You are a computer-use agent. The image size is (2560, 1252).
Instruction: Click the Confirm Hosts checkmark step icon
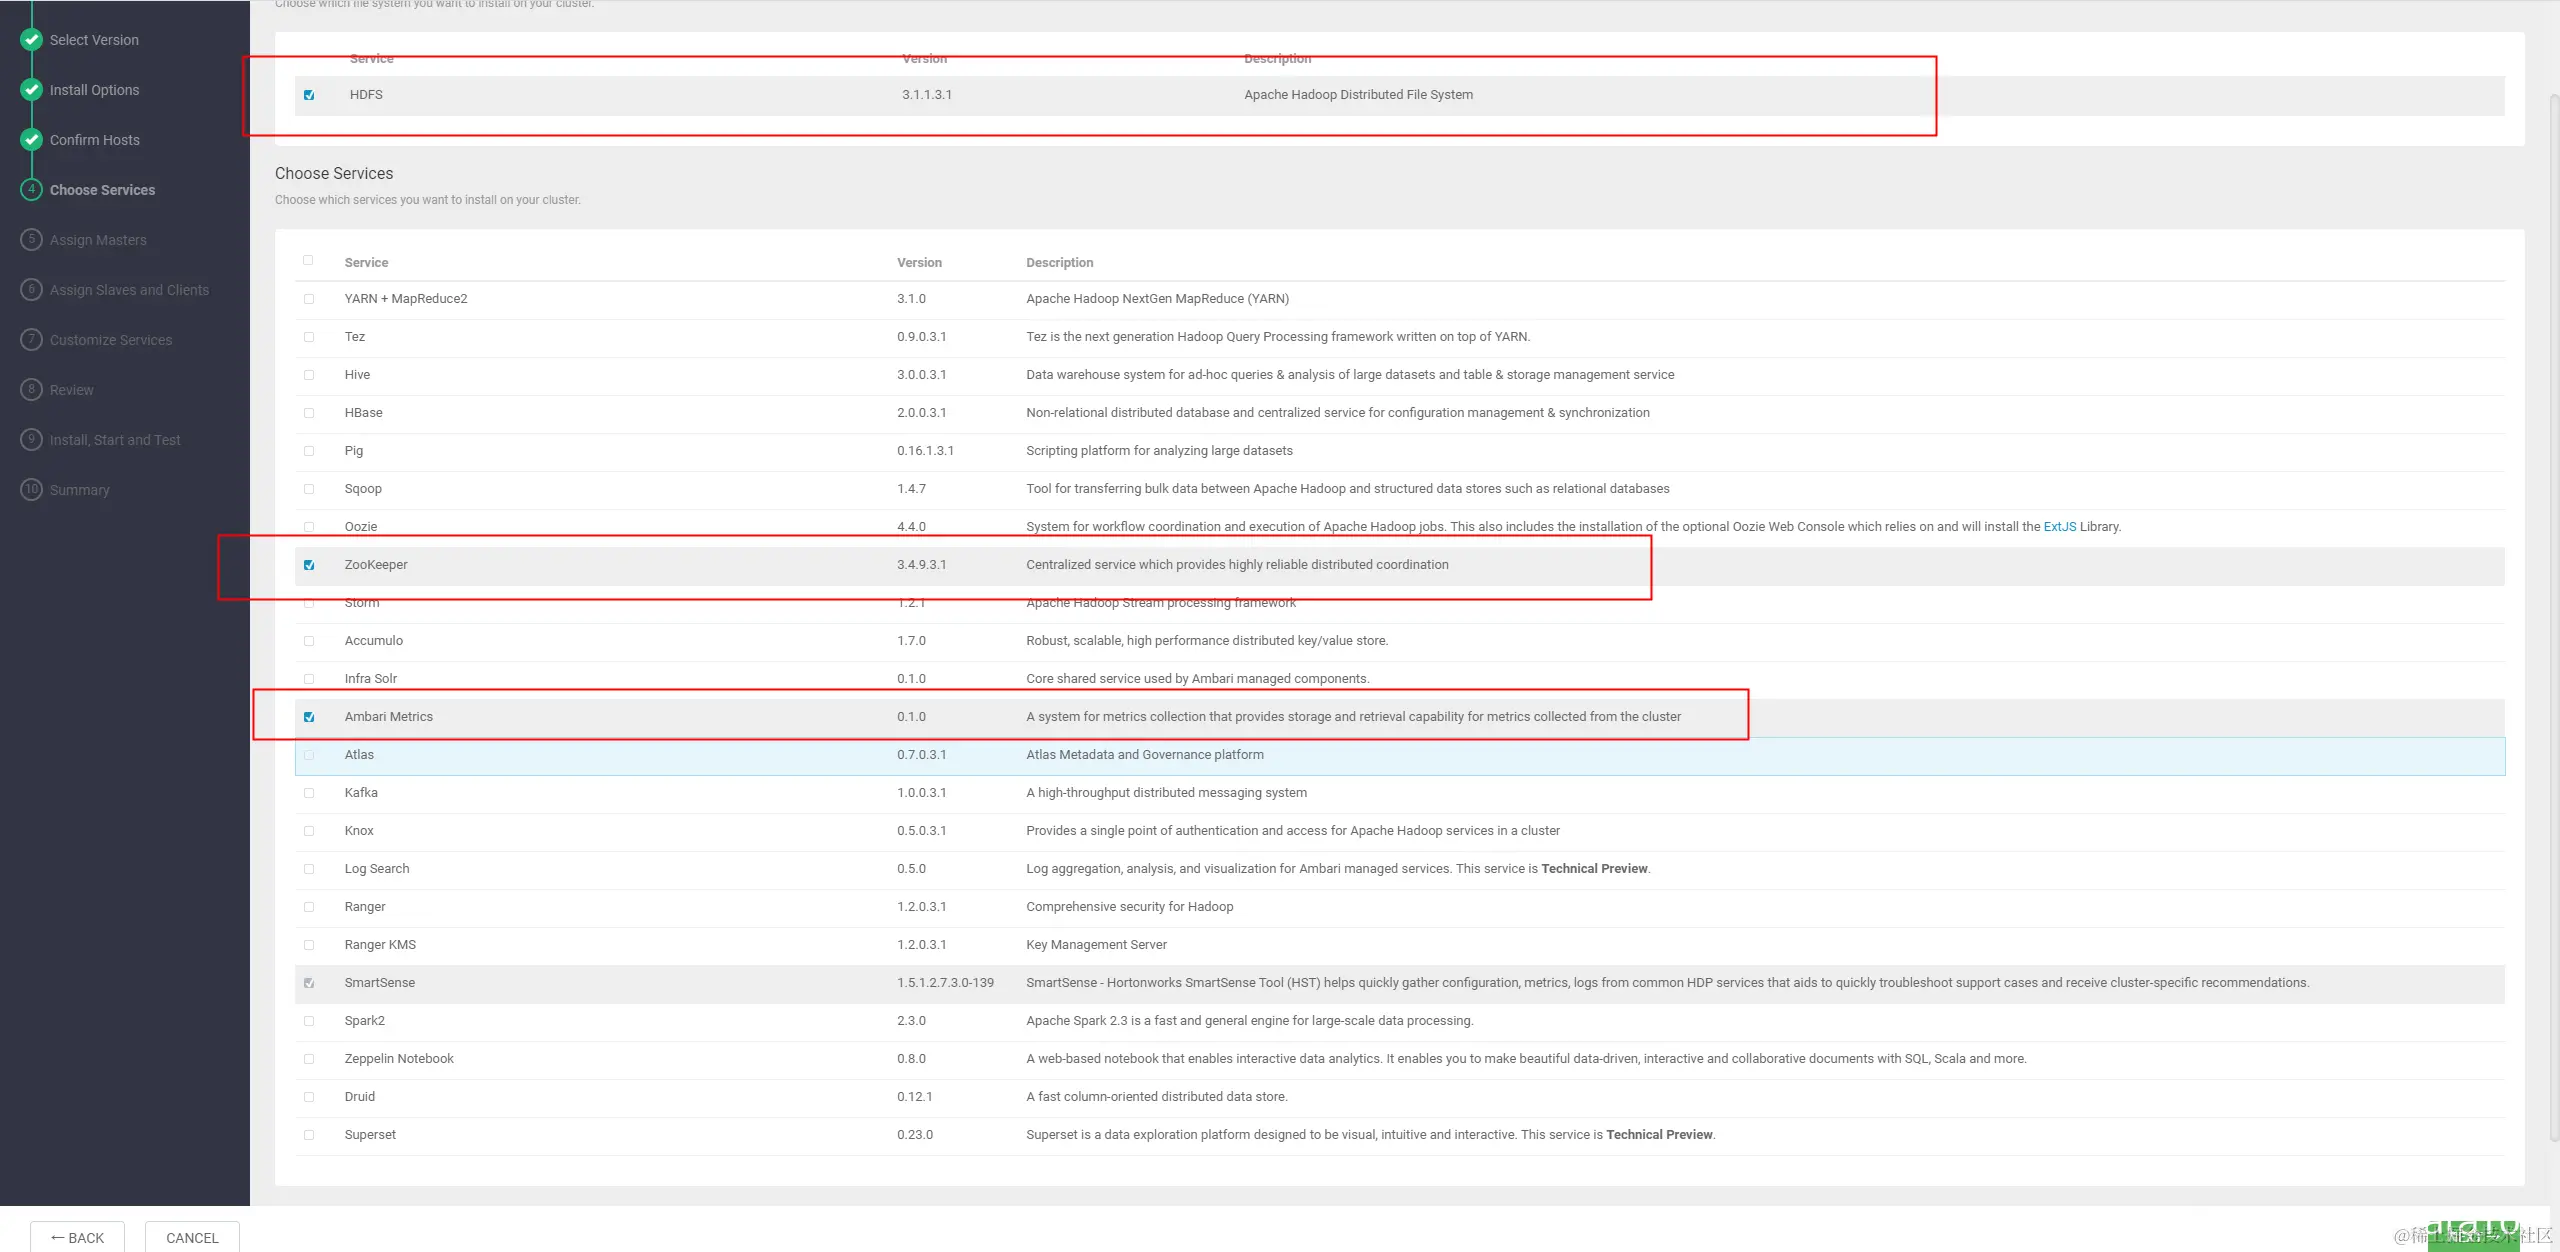[31, 140]
